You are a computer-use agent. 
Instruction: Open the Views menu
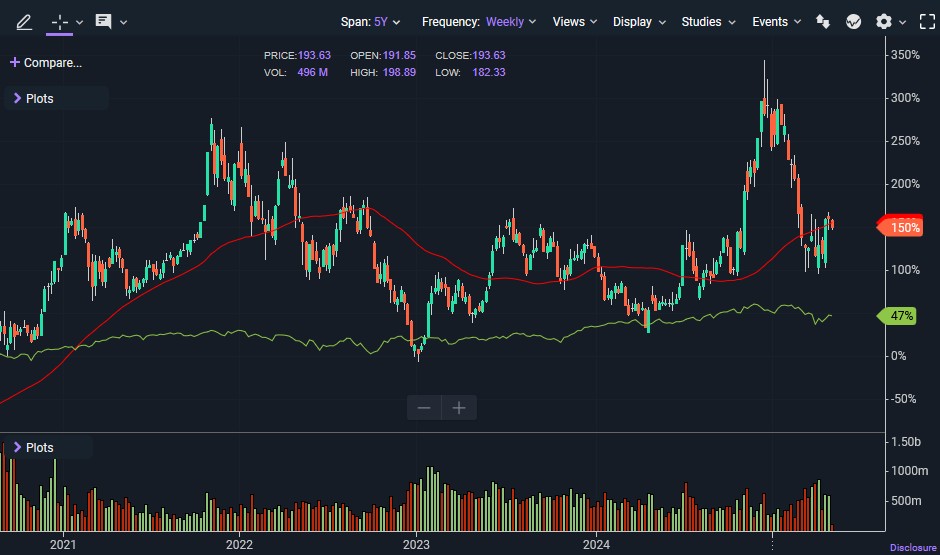click(x=575, y=21)
